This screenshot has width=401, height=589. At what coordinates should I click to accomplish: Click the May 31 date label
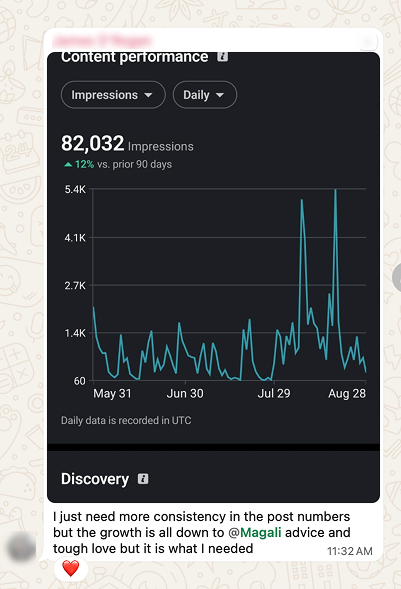(112, 394)
